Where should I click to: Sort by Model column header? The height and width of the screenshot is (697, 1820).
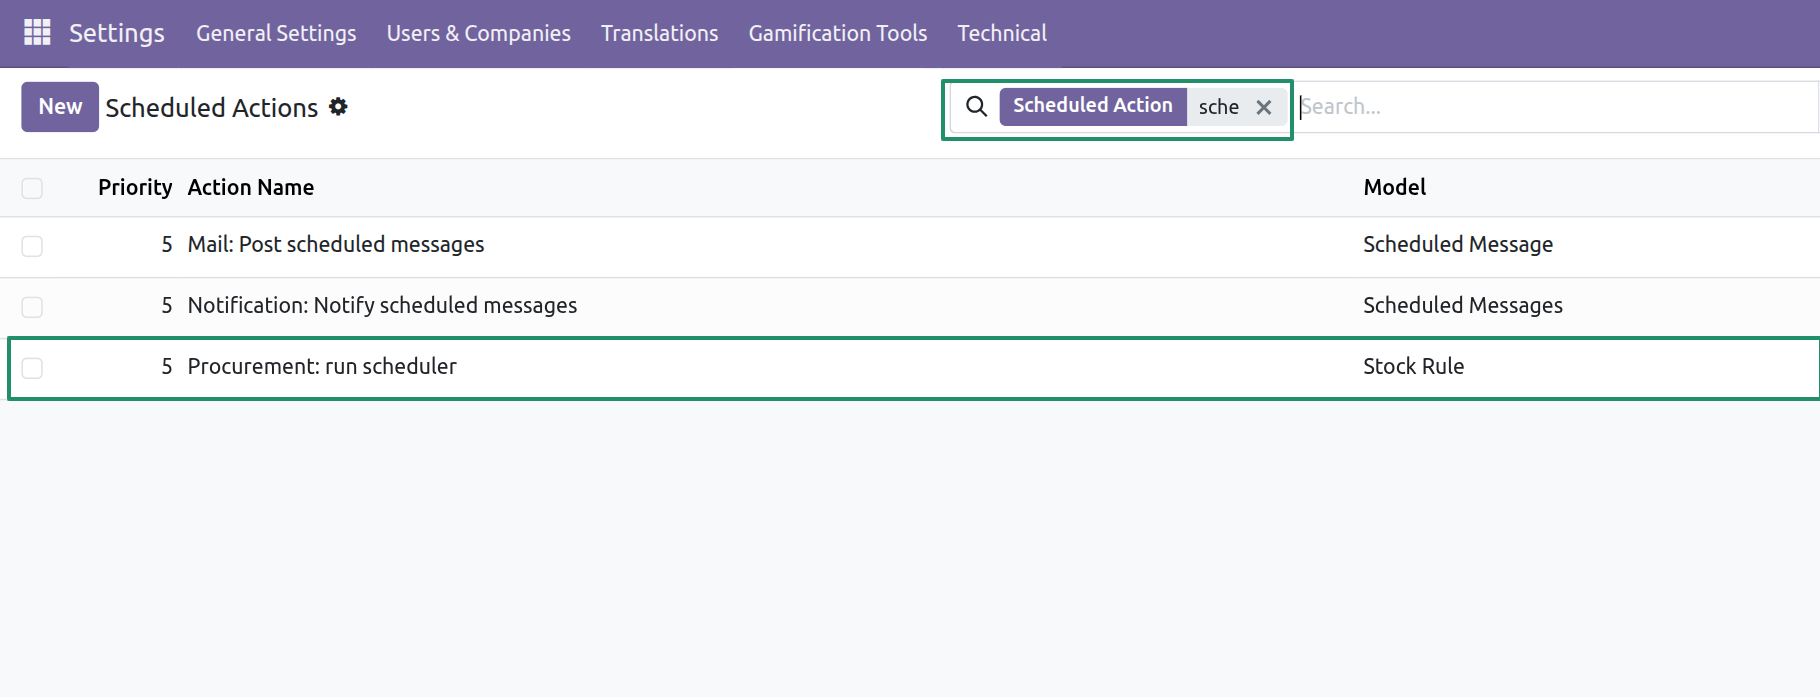click(x=1395, y=187)
